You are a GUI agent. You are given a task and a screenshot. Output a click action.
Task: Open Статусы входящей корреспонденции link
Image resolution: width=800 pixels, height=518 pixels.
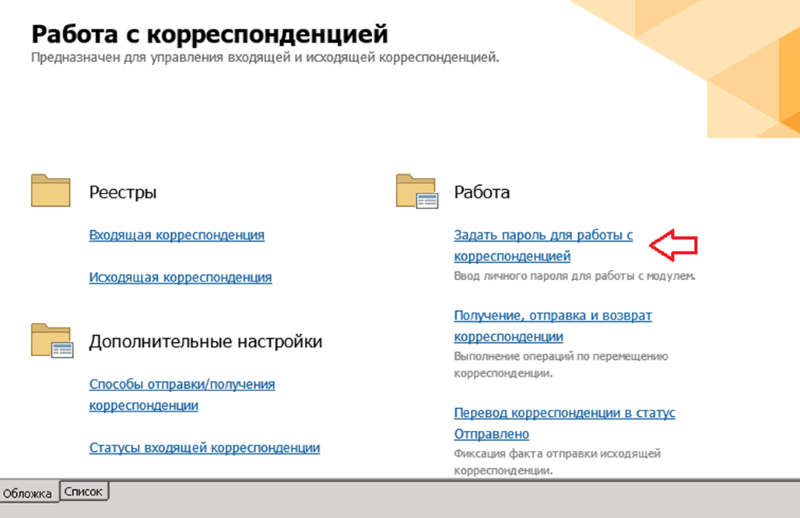(x=204, y=448)
